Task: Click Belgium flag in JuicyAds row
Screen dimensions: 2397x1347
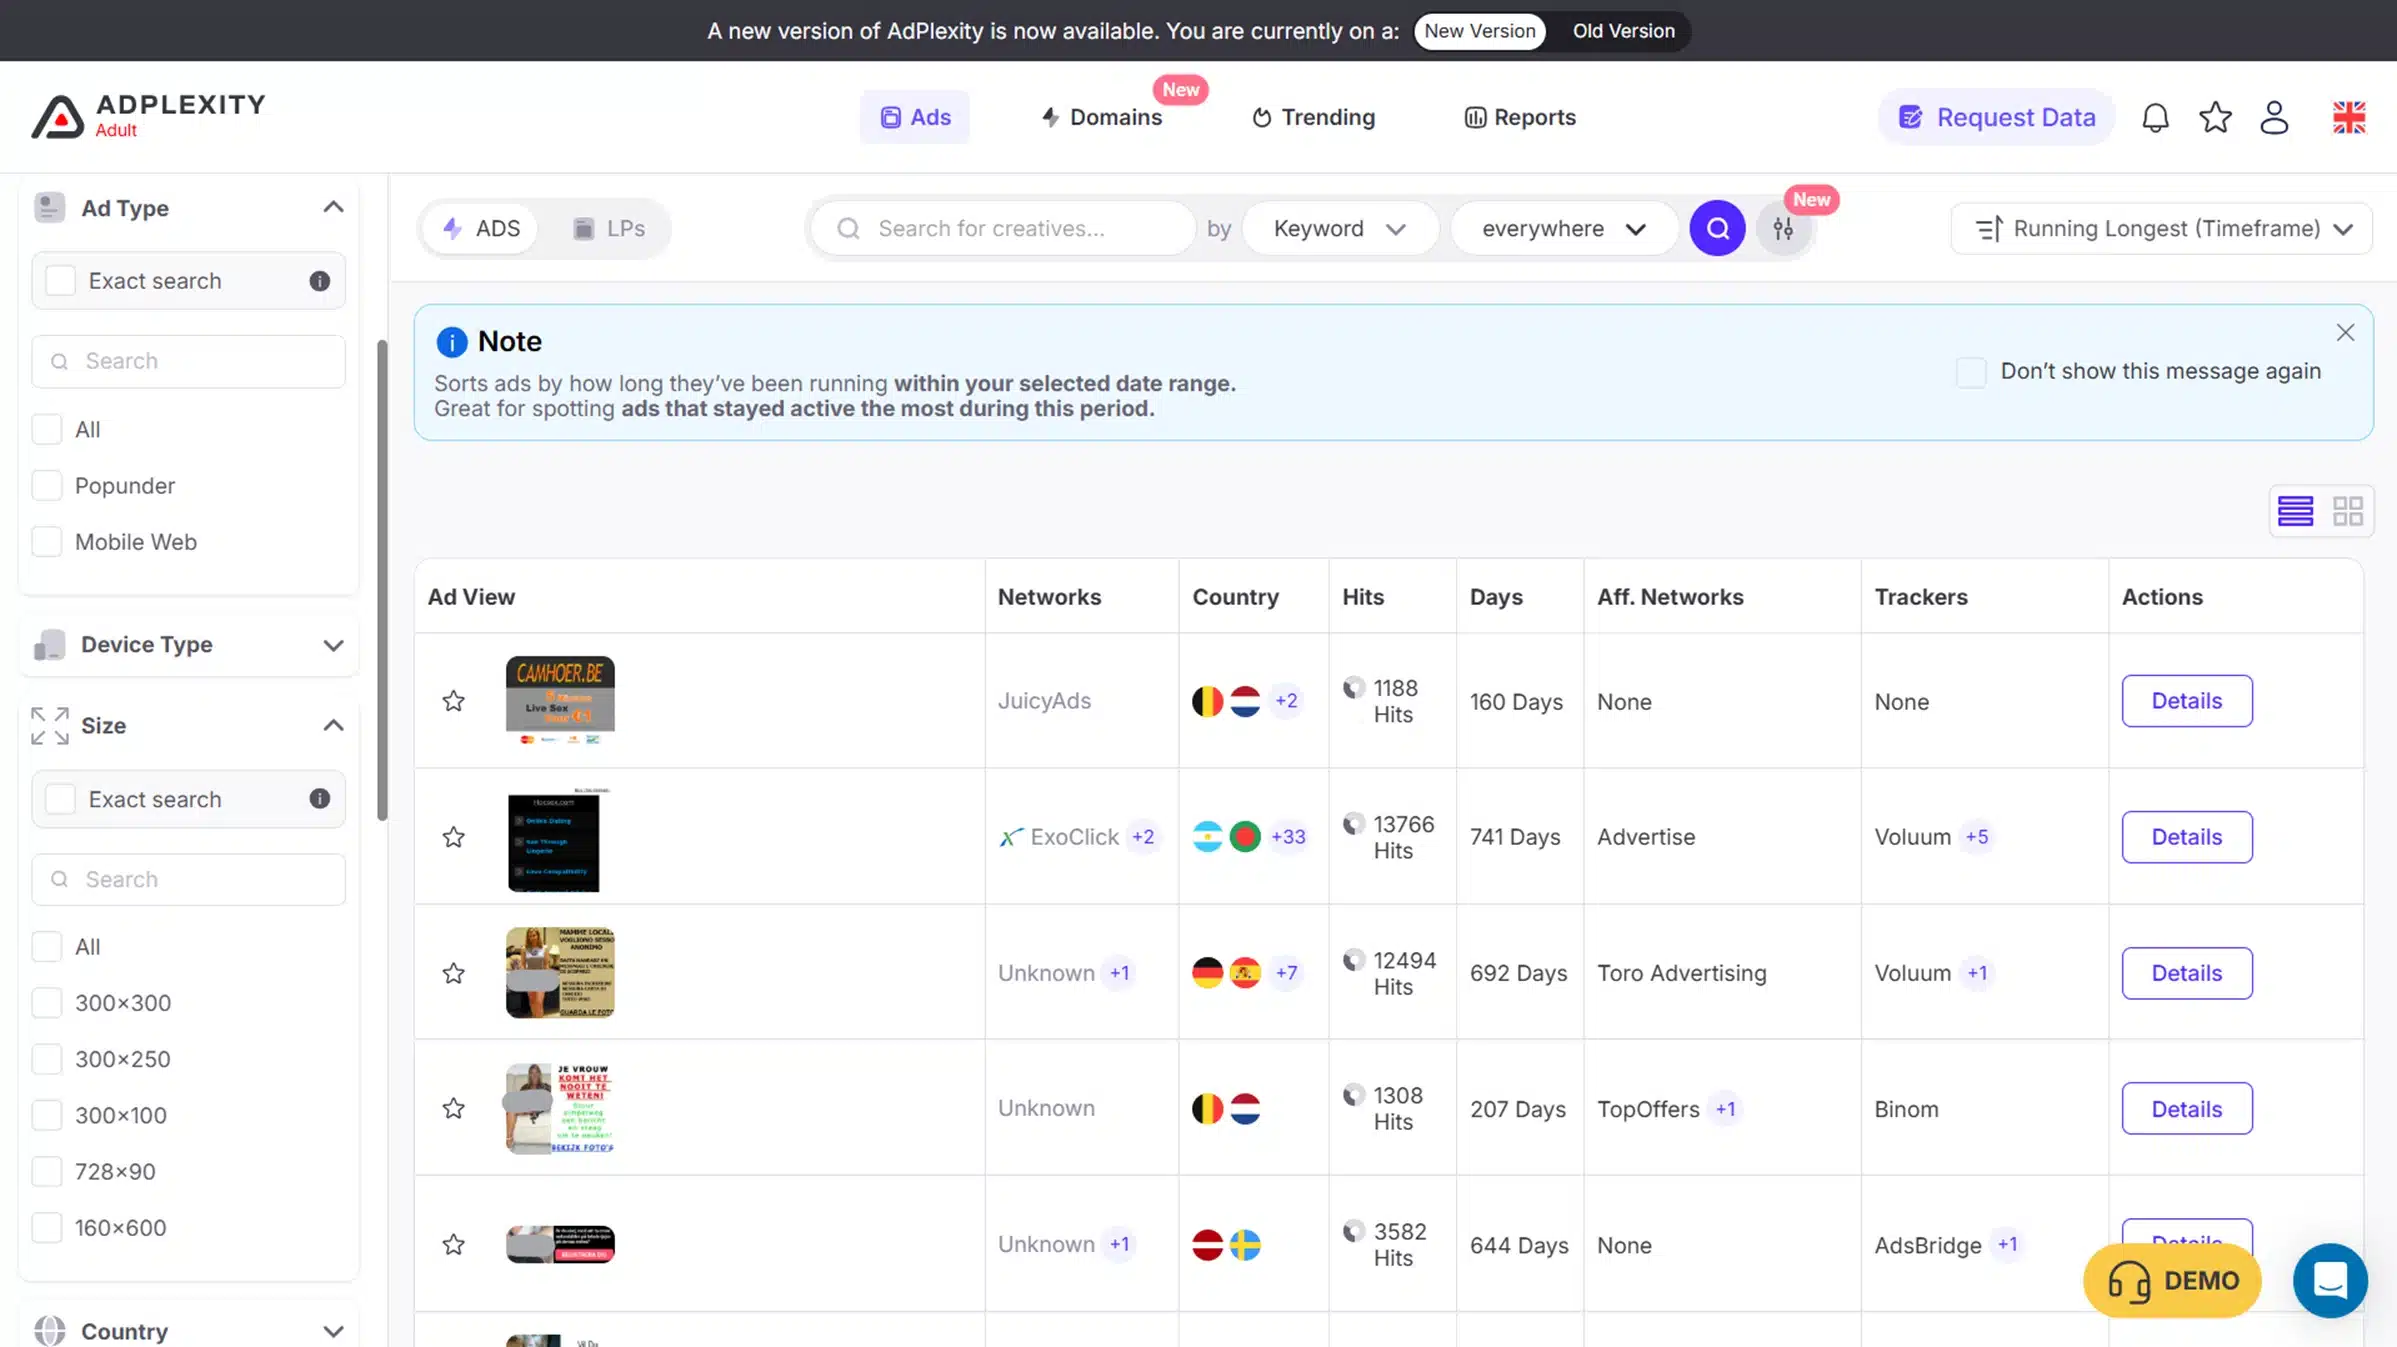Action: [x=1207, y=701]
